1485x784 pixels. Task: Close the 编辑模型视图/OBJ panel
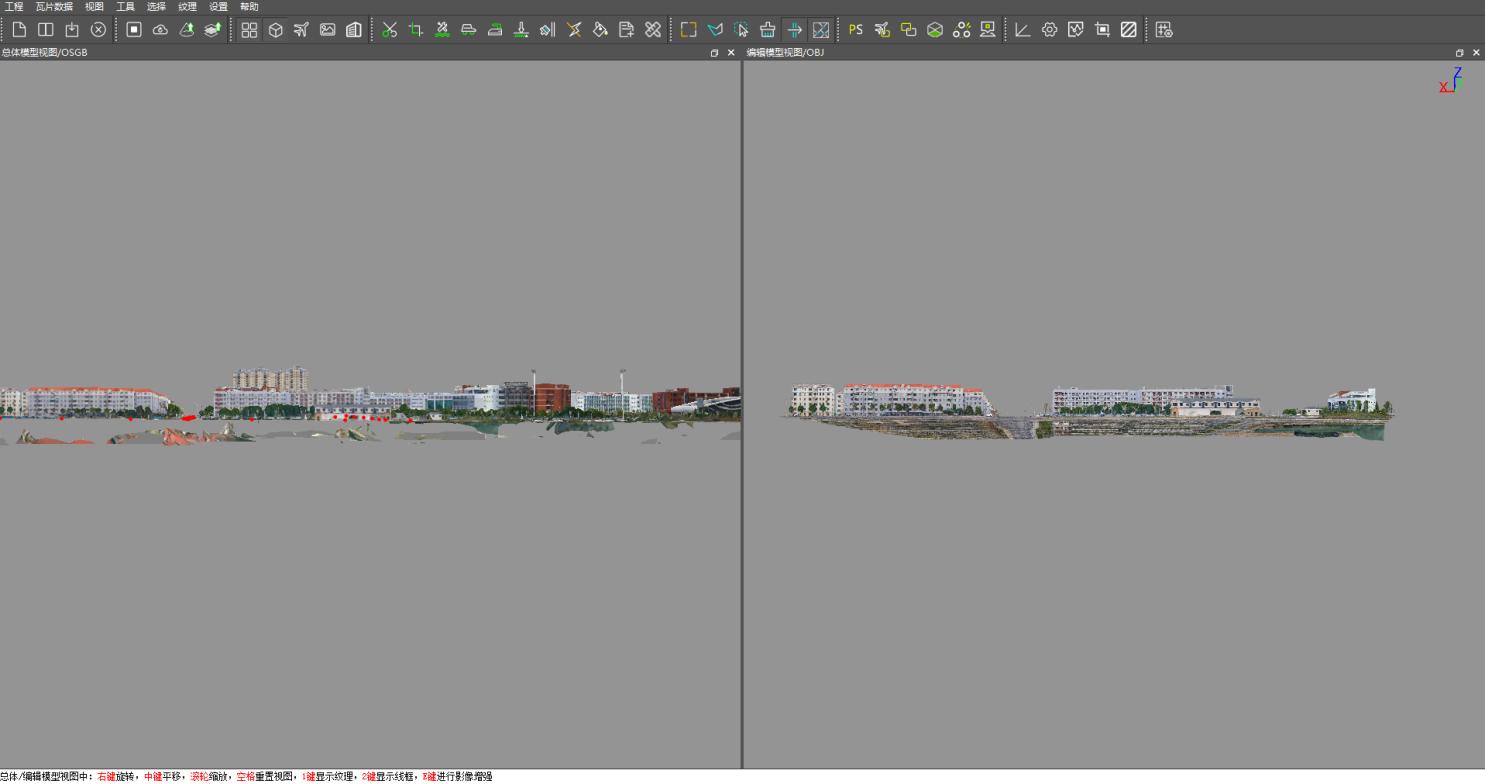coord(1476,53)
